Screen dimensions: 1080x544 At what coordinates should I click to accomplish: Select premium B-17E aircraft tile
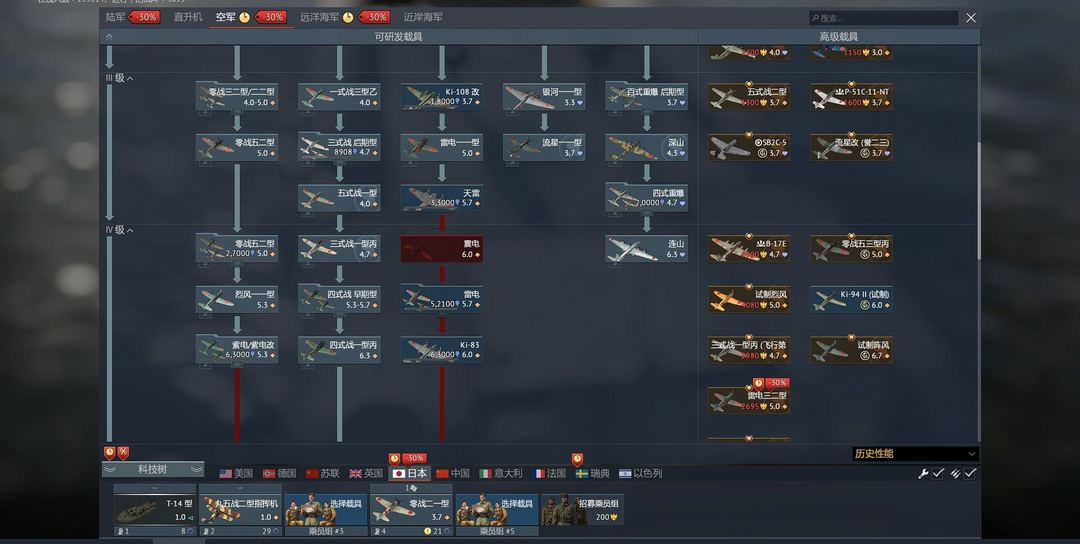[x=749, y=249]
